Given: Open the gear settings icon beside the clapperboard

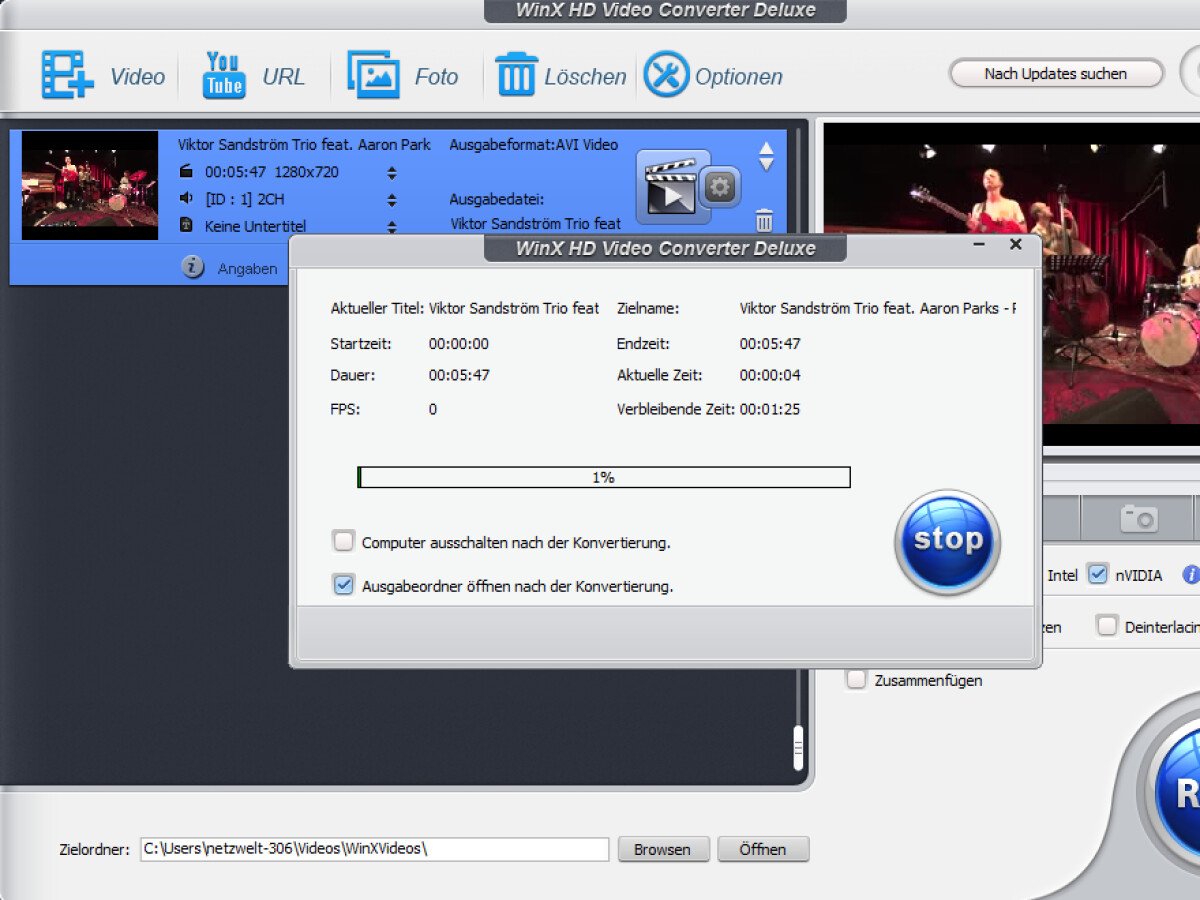Looking at the screenshot, I should click(x=720, y=187).
